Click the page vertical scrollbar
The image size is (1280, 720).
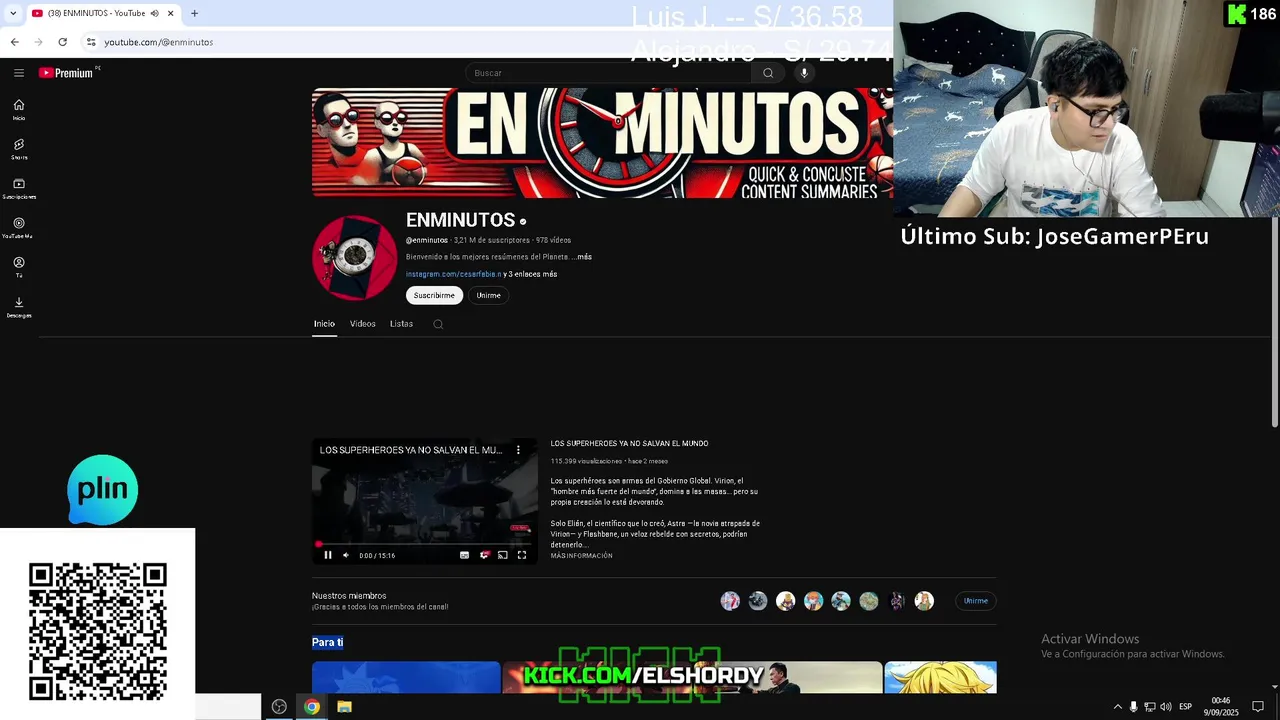pos(1274,320)
